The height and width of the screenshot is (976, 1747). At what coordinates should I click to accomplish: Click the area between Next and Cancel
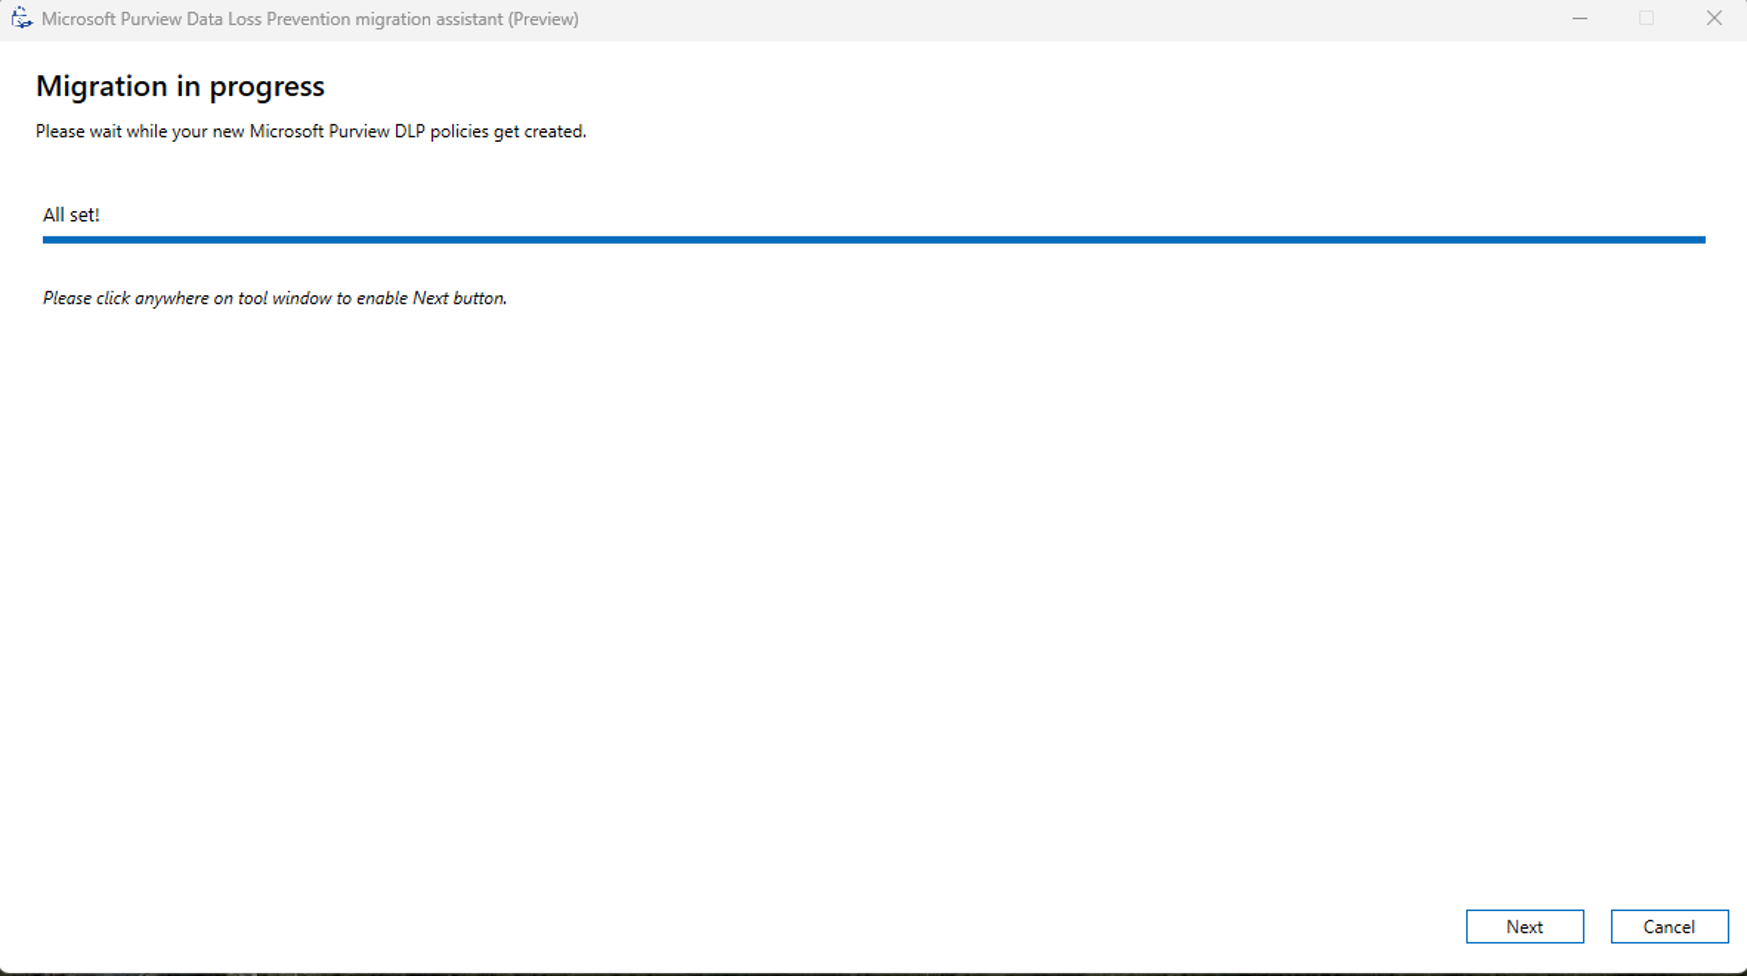pos(1597,926)
